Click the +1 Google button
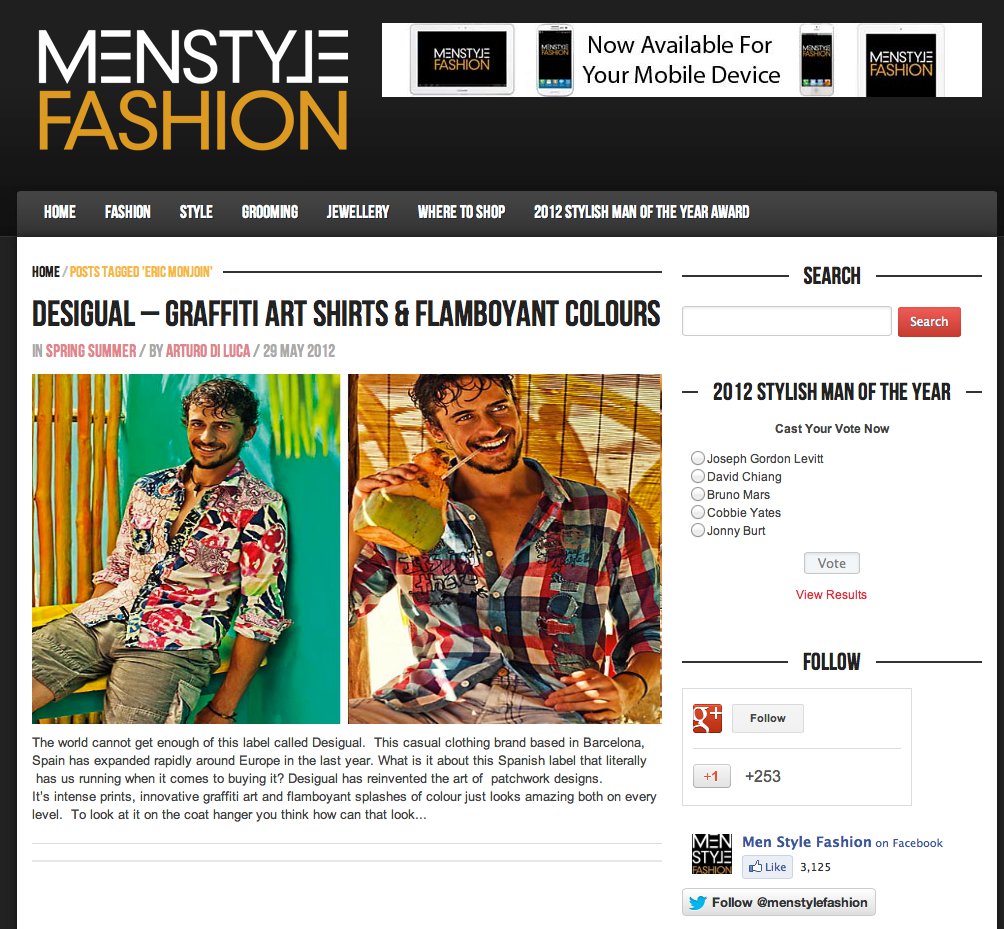1004x929 pixels. [x=711, y=776]
